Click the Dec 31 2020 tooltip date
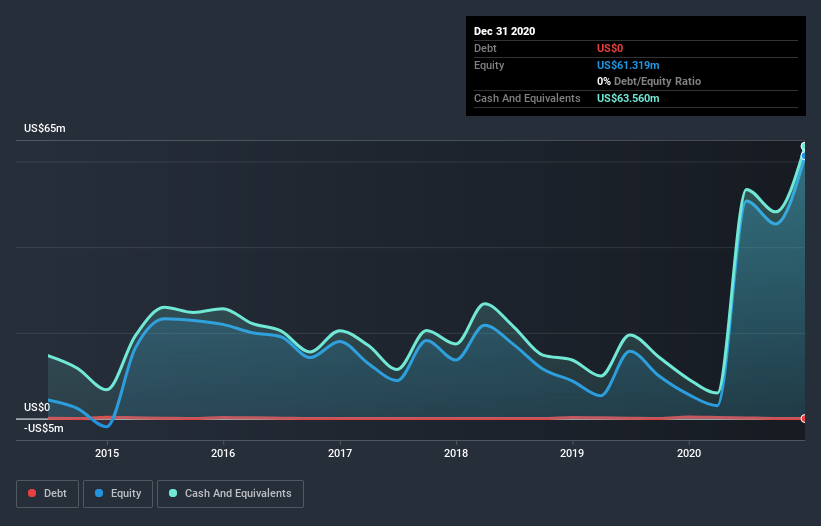The width and height of the screenshot is (821, 526). click(x=504, y=31)
